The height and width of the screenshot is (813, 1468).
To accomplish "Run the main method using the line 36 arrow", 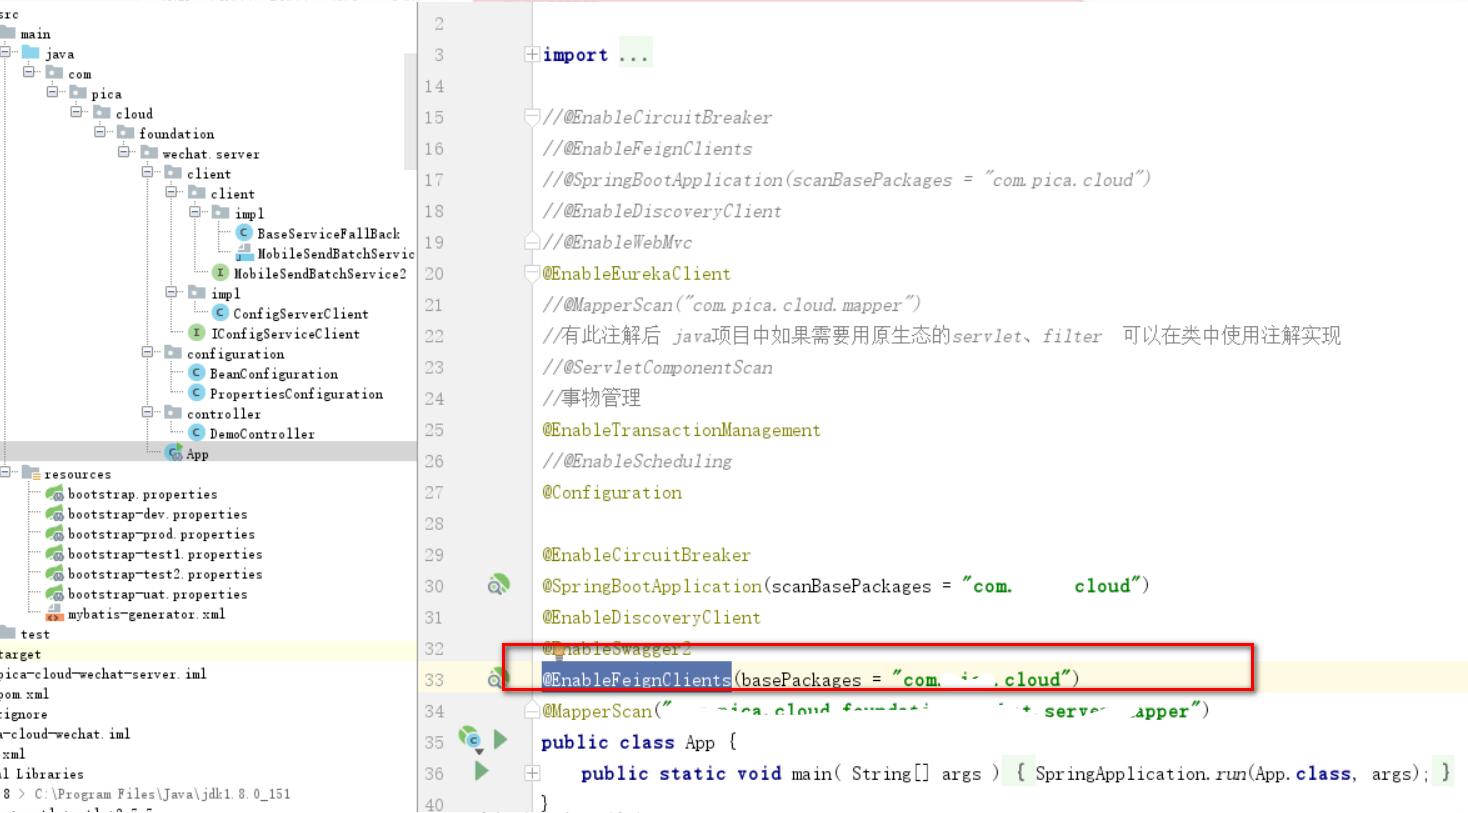I will click(x=482, y=771).
